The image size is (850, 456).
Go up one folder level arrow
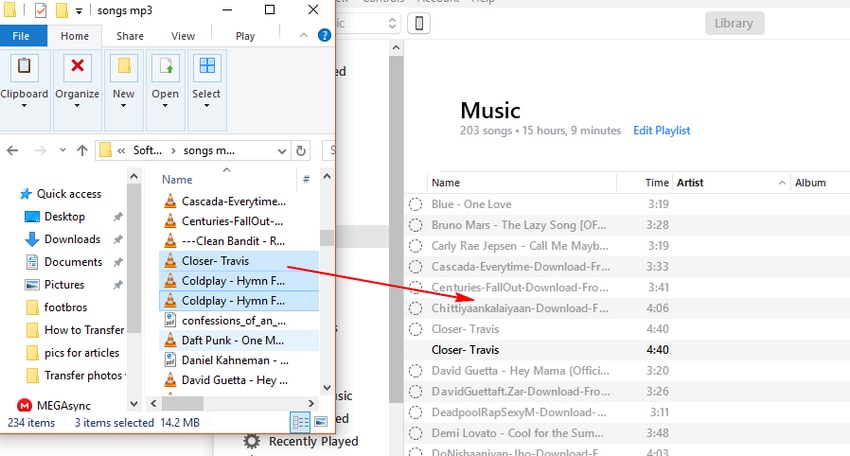point(82,150)
